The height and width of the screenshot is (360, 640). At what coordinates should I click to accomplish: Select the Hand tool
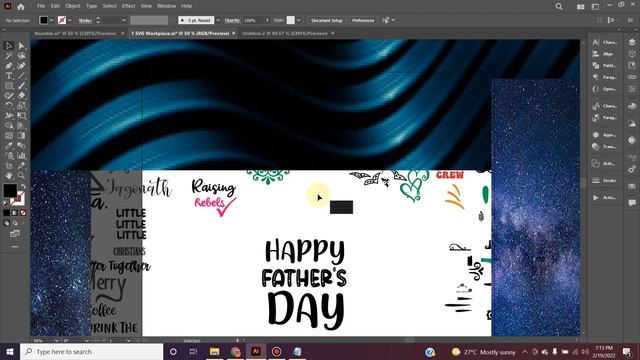[9, 176]
